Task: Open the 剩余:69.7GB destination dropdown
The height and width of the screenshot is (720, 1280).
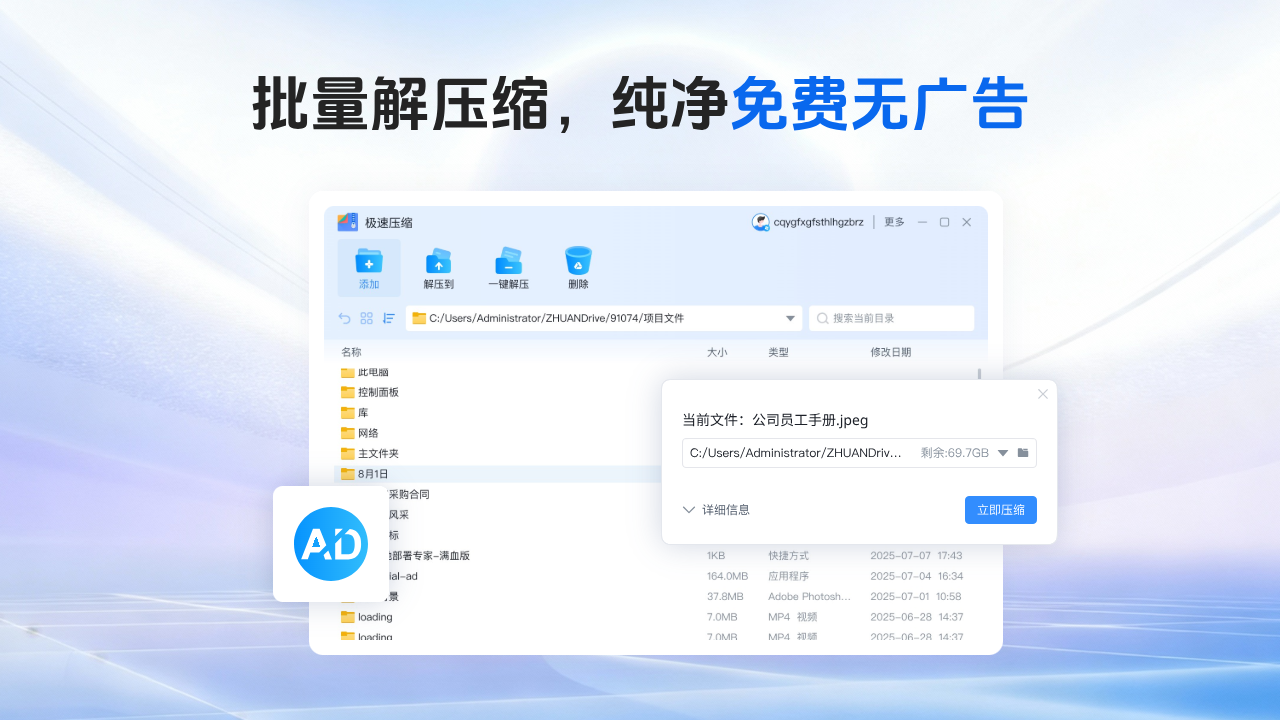Action: pos(1005,452)
